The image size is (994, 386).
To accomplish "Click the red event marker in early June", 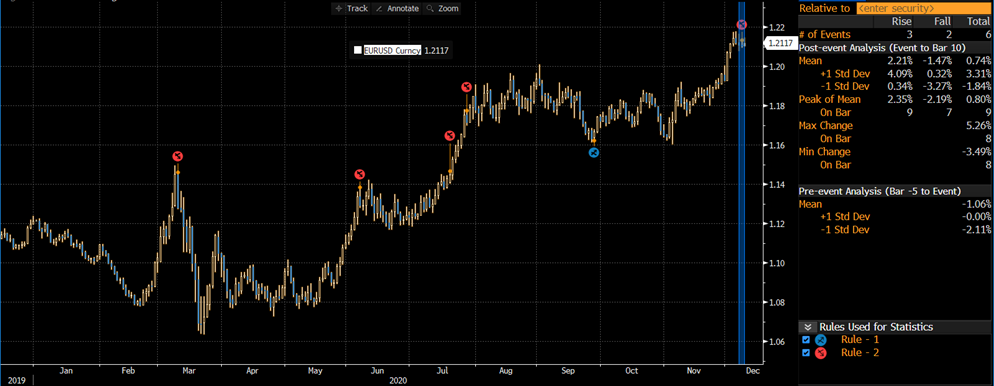I will point(359,174).
